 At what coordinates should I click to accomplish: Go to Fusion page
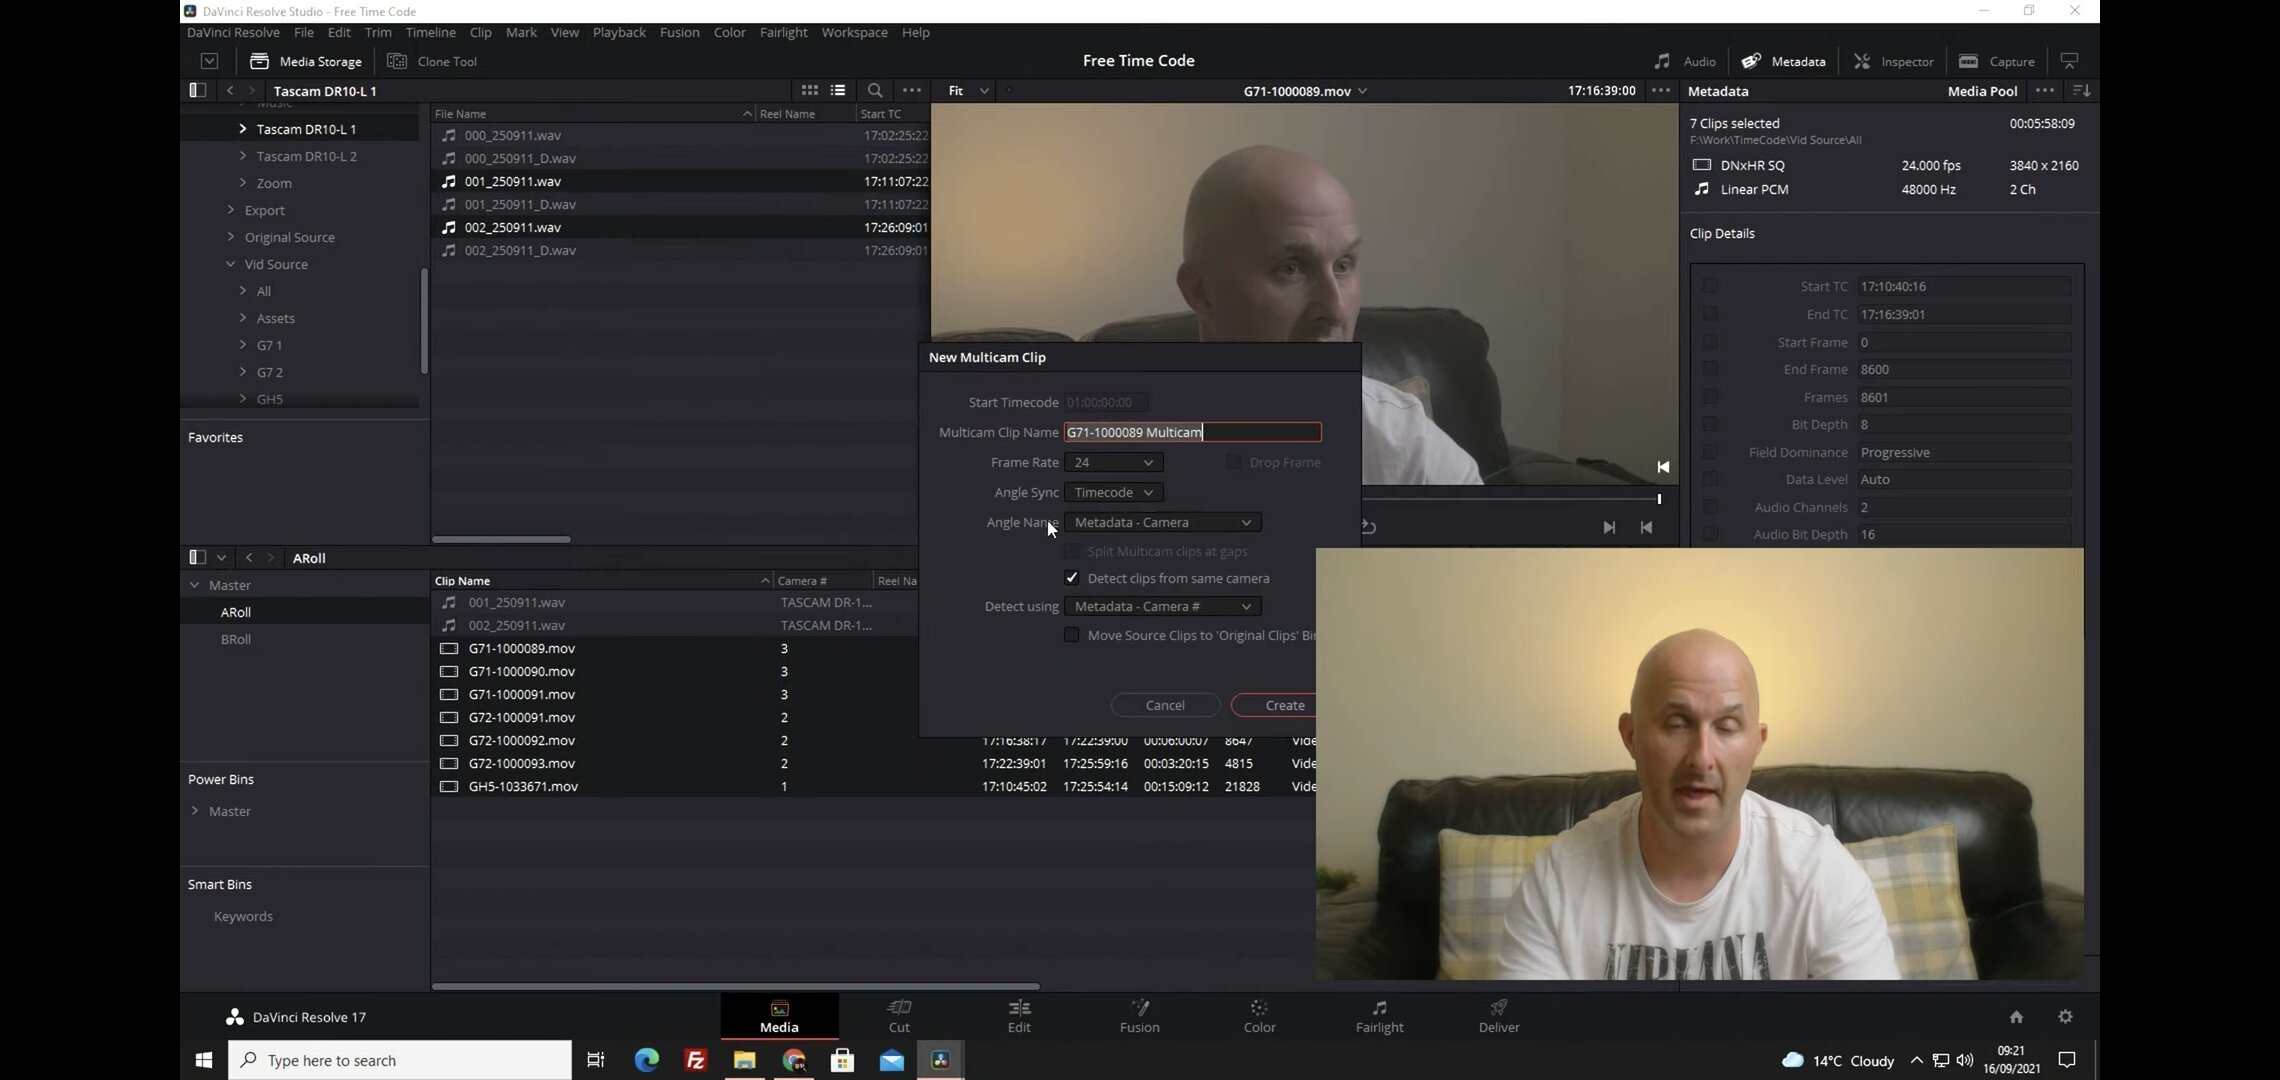point(1139,1016)
